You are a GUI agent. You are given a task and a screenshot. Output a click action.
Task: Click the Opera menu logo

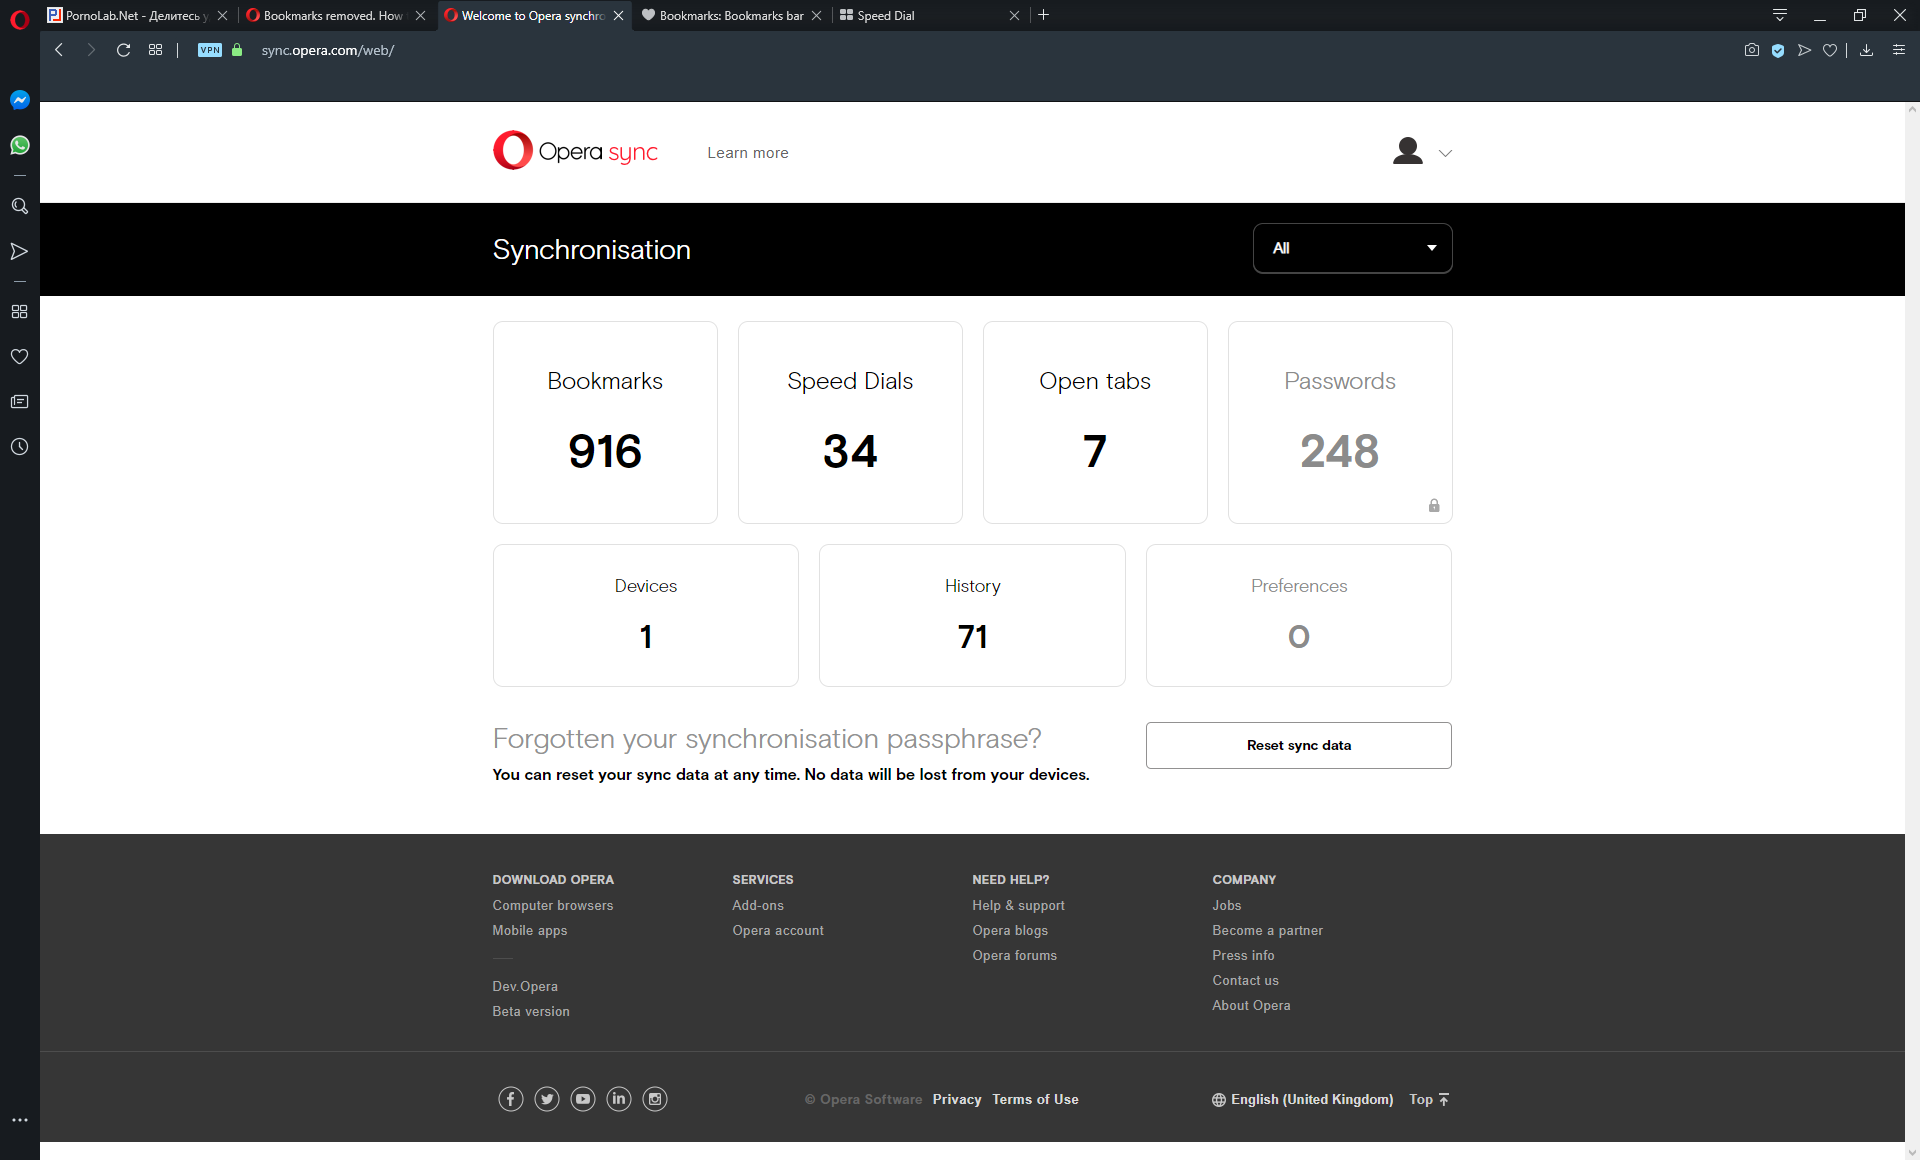(19, 19)
